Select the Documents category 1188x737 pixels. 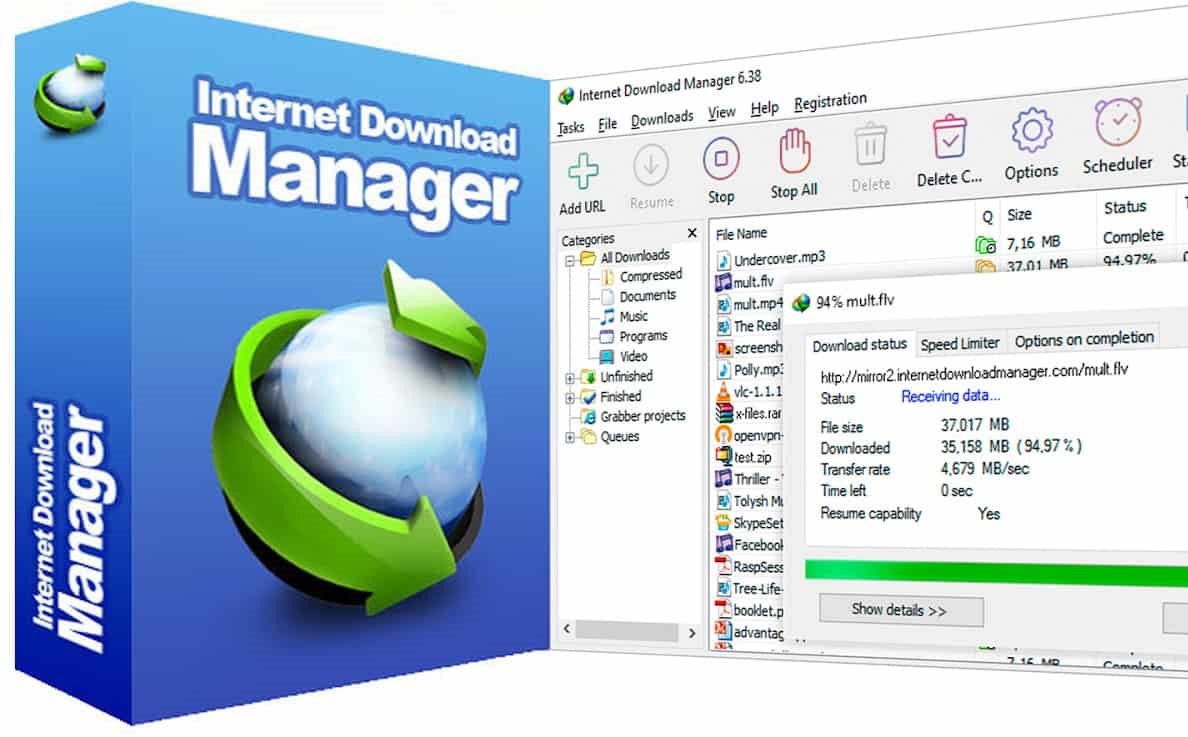(647, 295)
